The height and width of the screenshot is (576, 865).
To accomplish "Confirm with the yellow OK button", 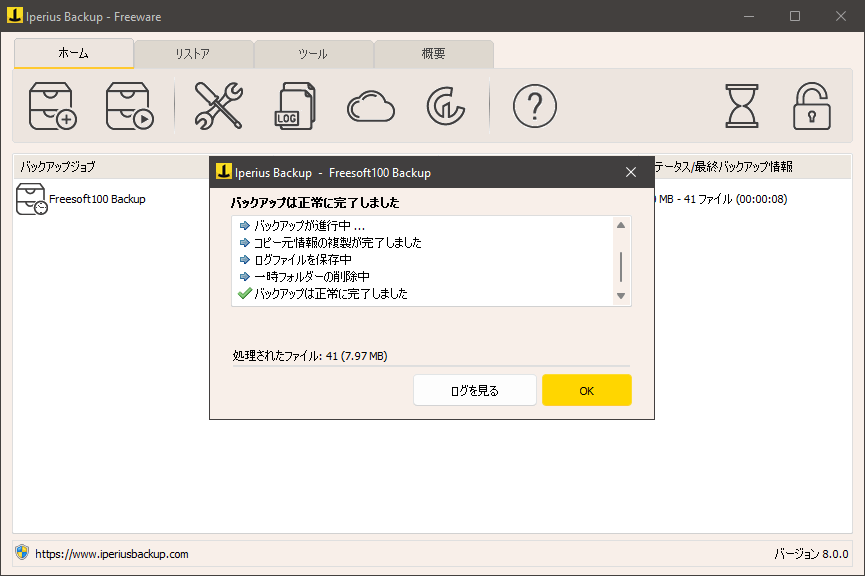I will coord(586,391).
